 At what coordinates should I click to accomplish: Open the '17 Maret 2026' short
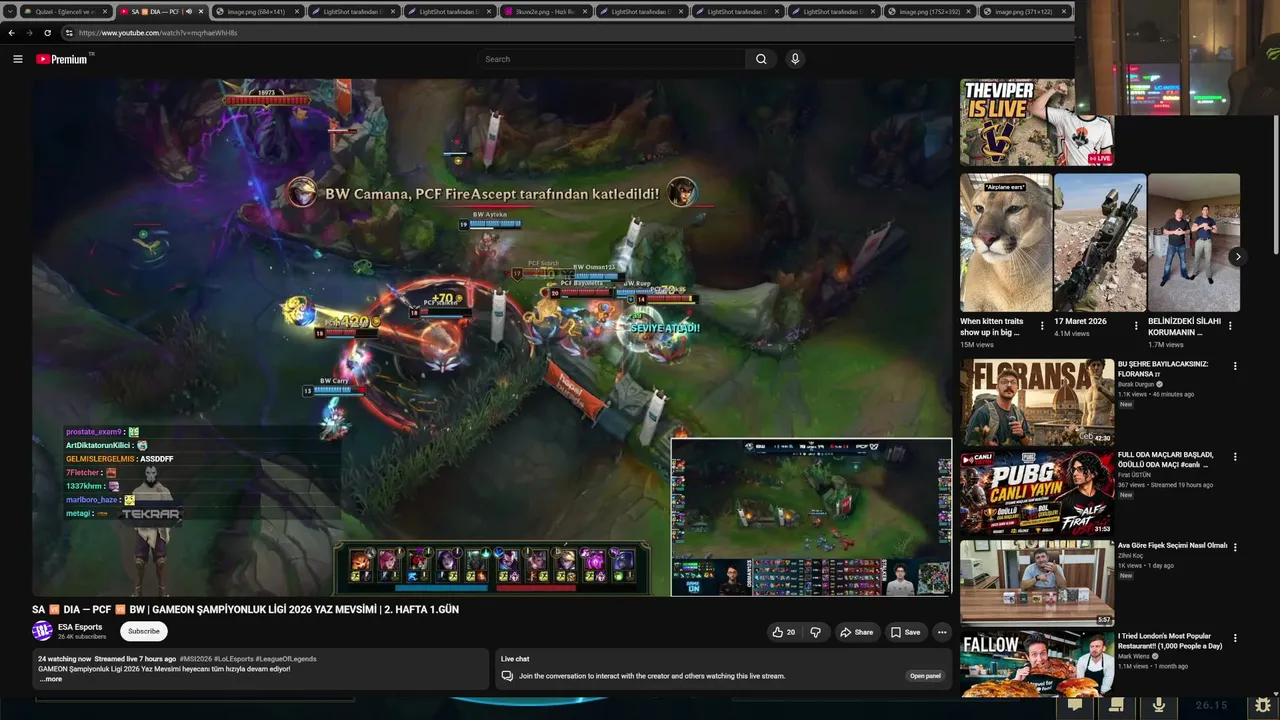[1100, 243]
